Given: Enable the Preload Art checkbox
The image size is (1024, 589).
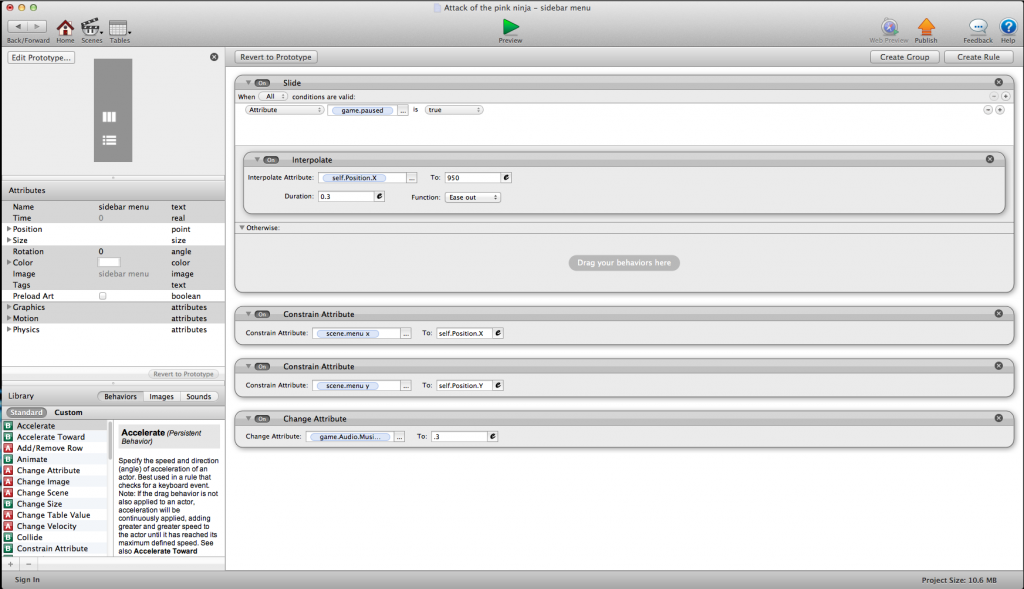Looking at the screenshot, I should pos(102,296).
